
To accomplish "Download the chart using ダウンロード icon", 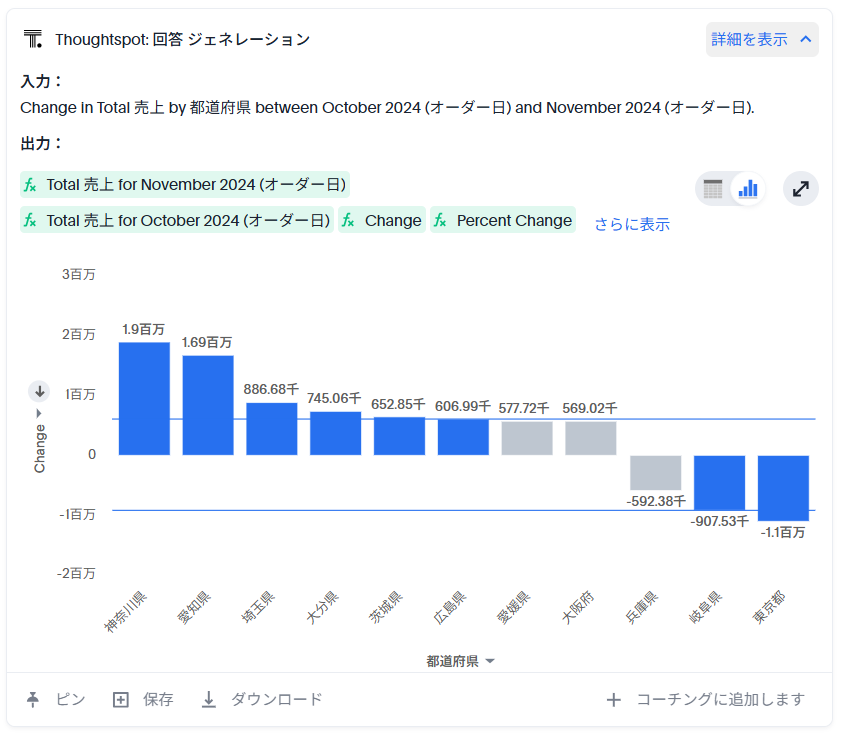I will pos(209,700).
